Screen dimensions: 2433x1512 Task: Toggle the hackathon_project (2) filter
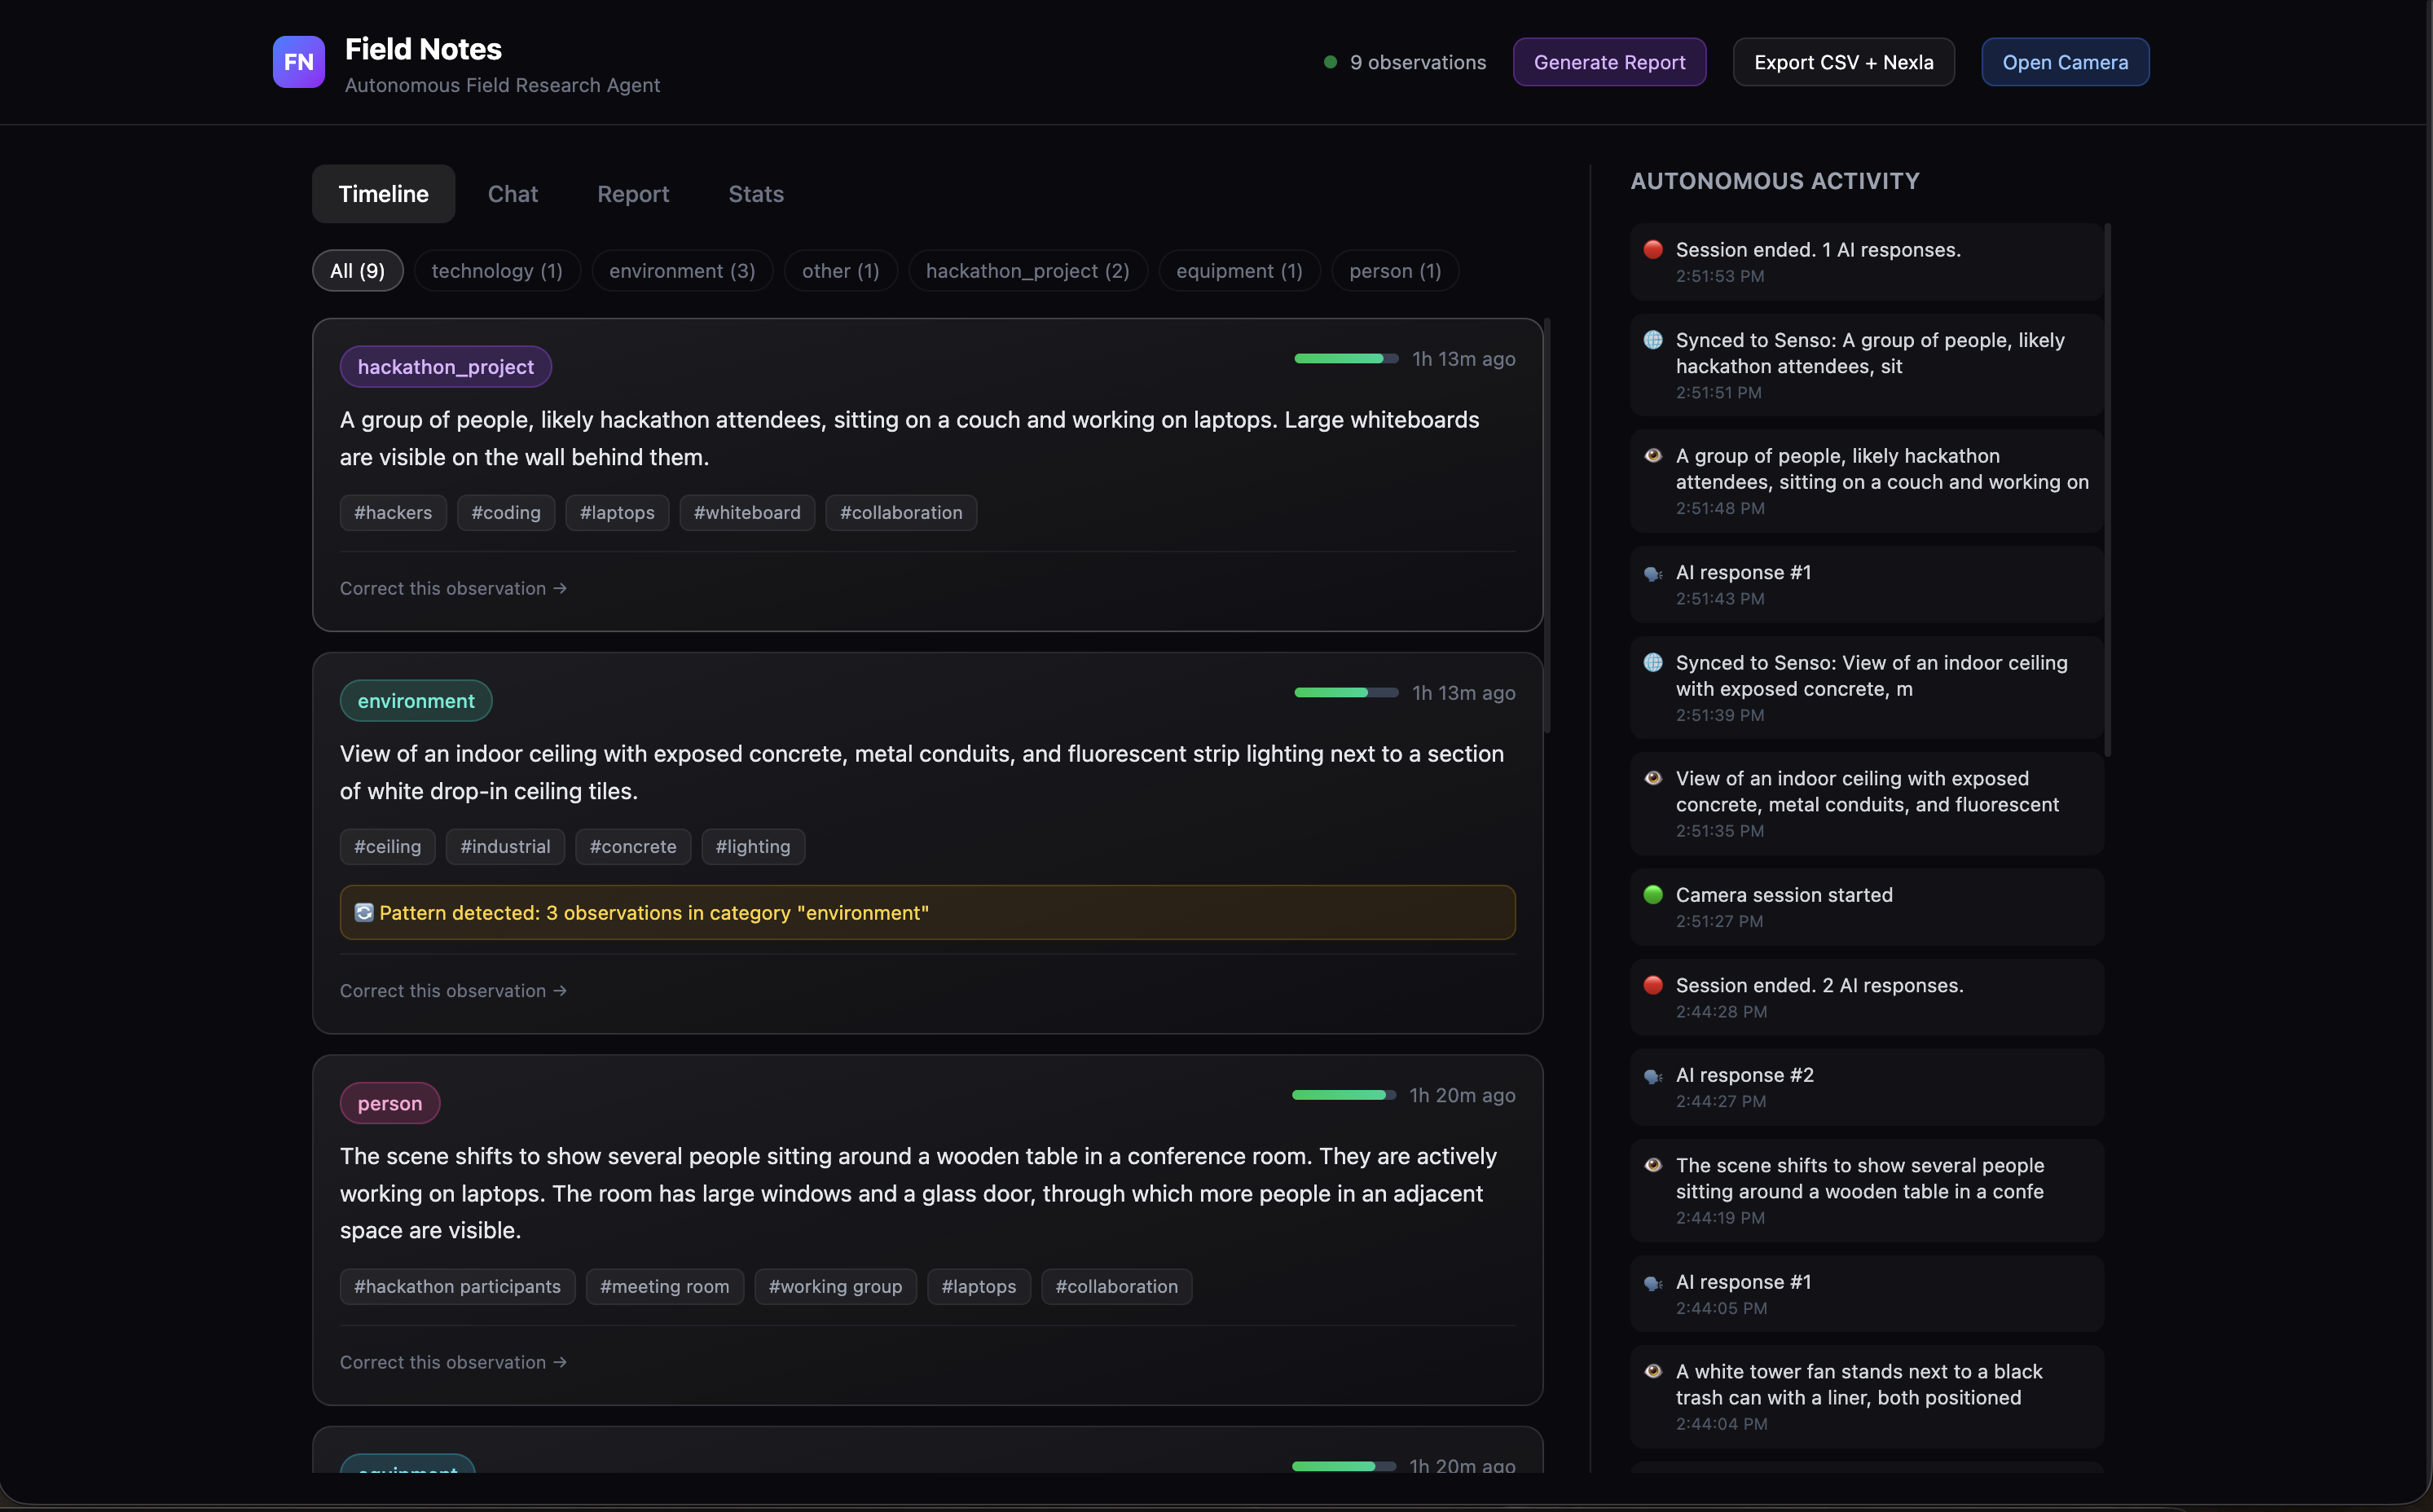pos(1027,271)
